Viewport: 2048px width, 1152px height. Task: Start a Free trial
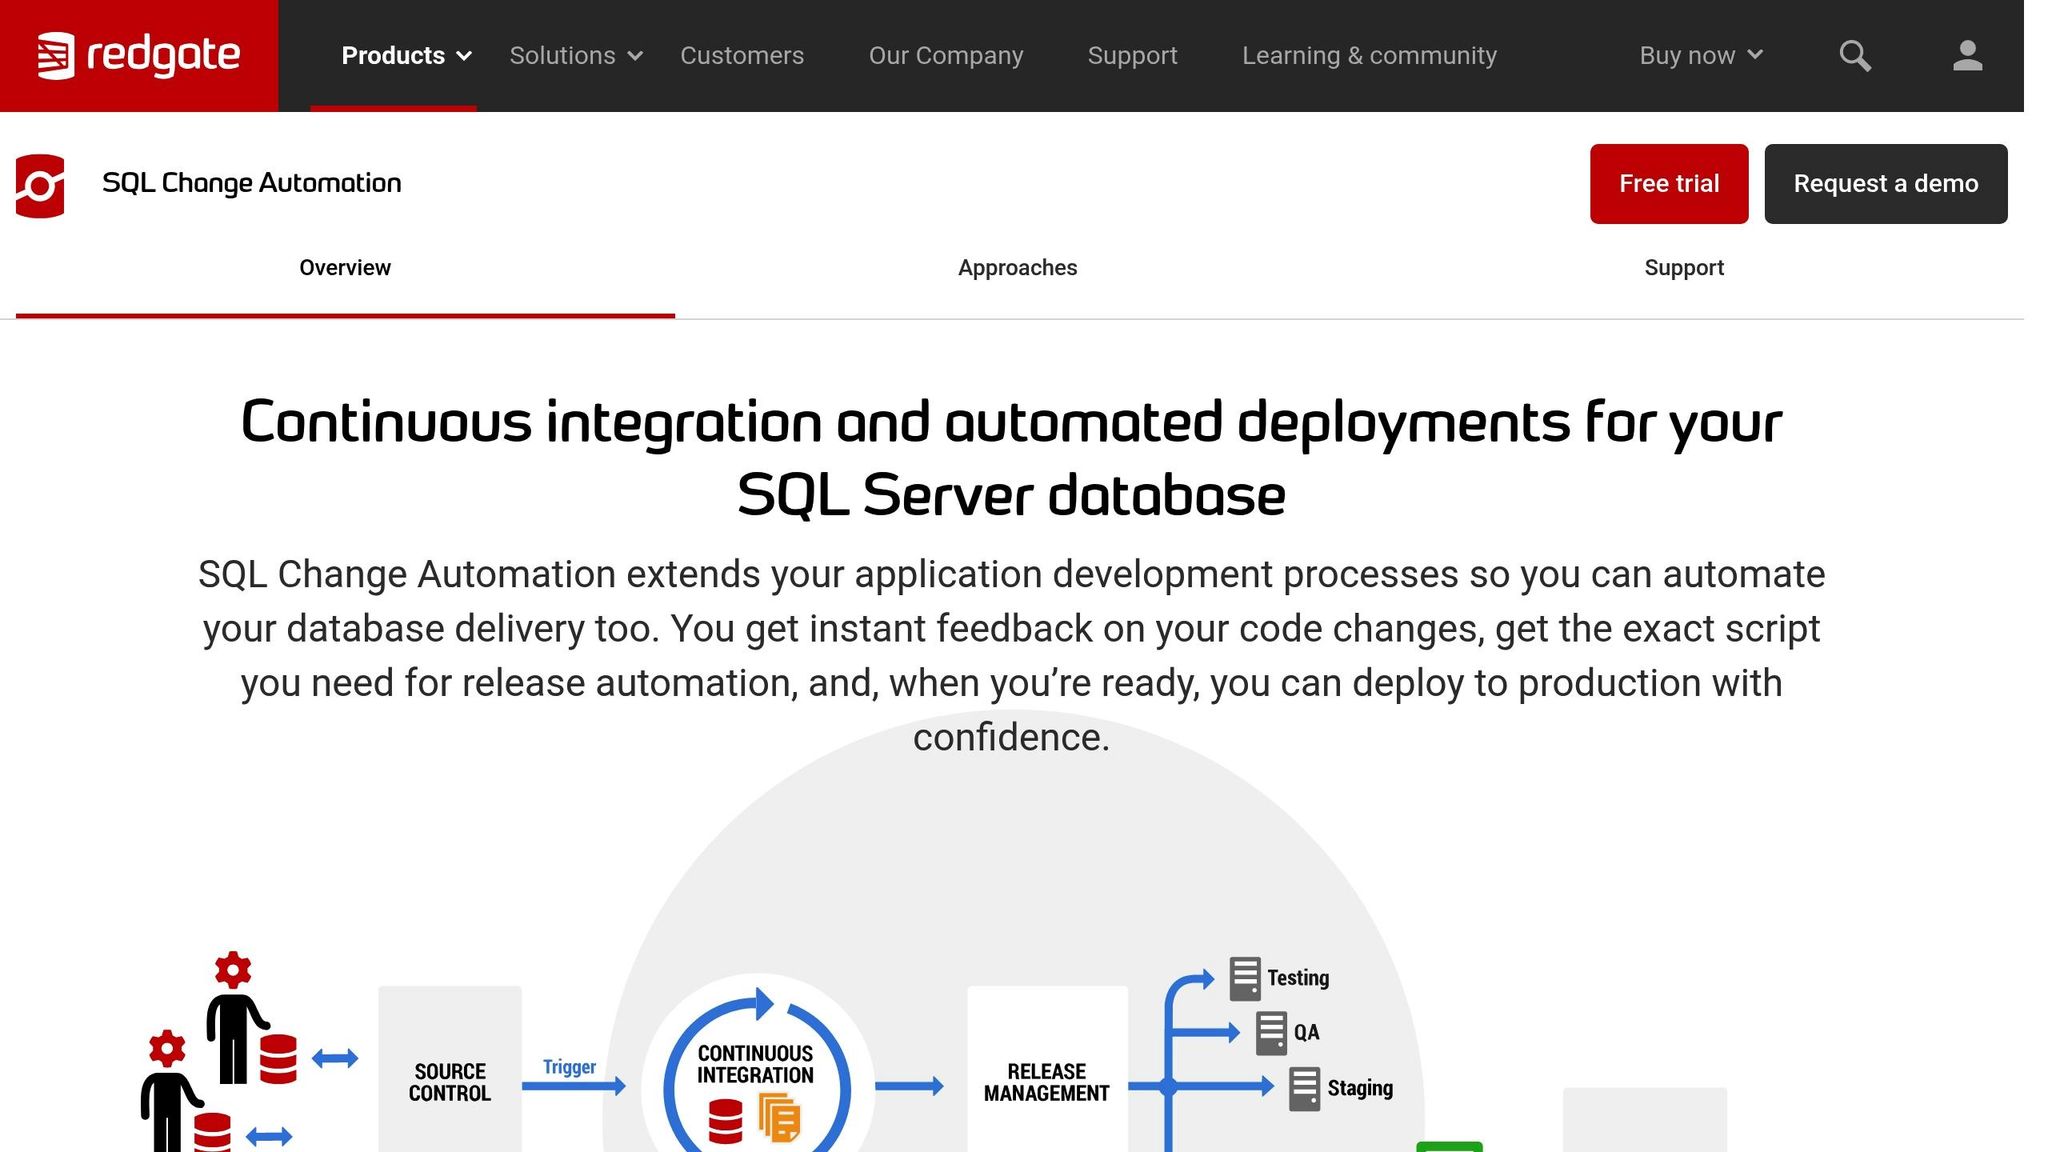pos(1668,183)
